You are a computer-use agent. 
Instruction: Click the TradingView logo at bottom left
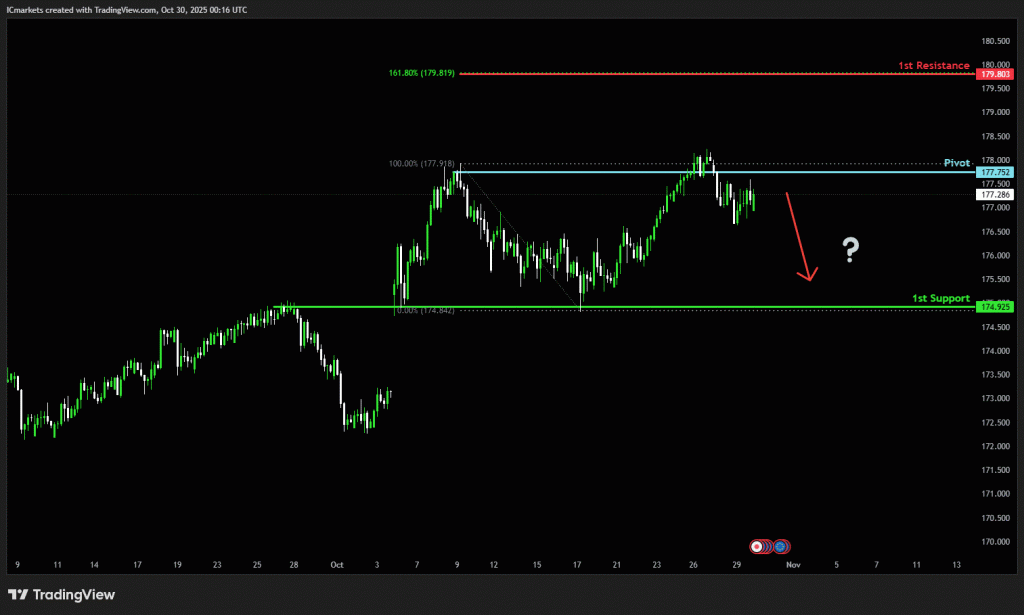coord(62,595)
